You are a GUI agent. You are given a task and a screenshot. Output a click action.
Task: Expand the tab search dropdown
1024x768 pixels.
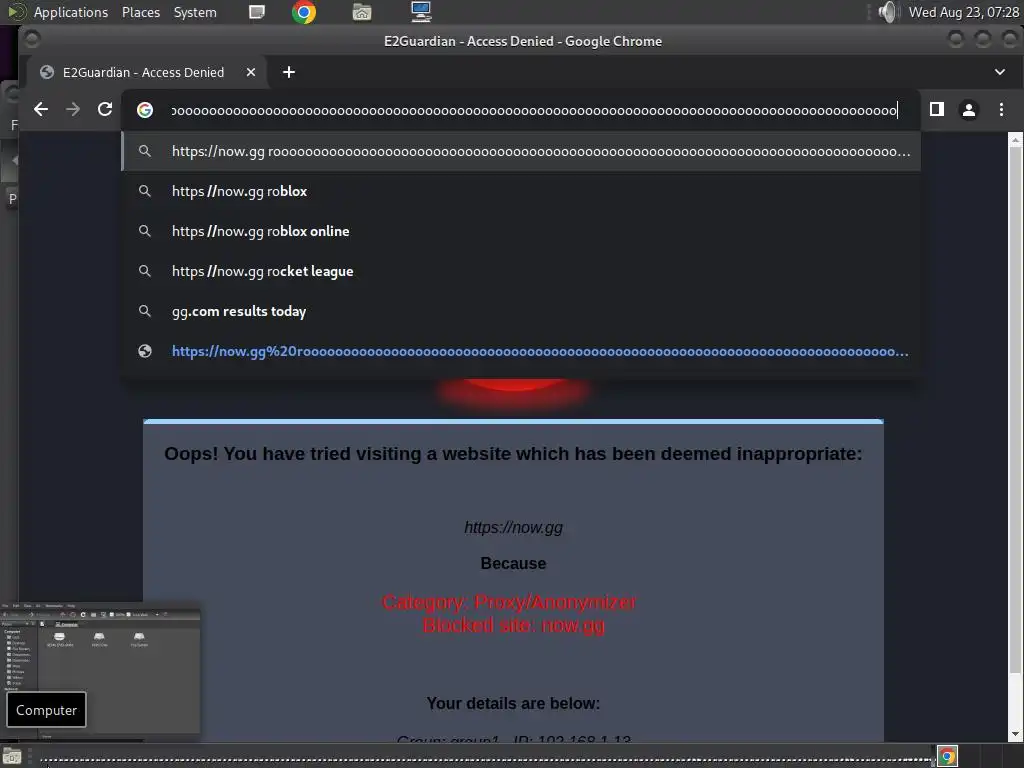click(999, 72)
